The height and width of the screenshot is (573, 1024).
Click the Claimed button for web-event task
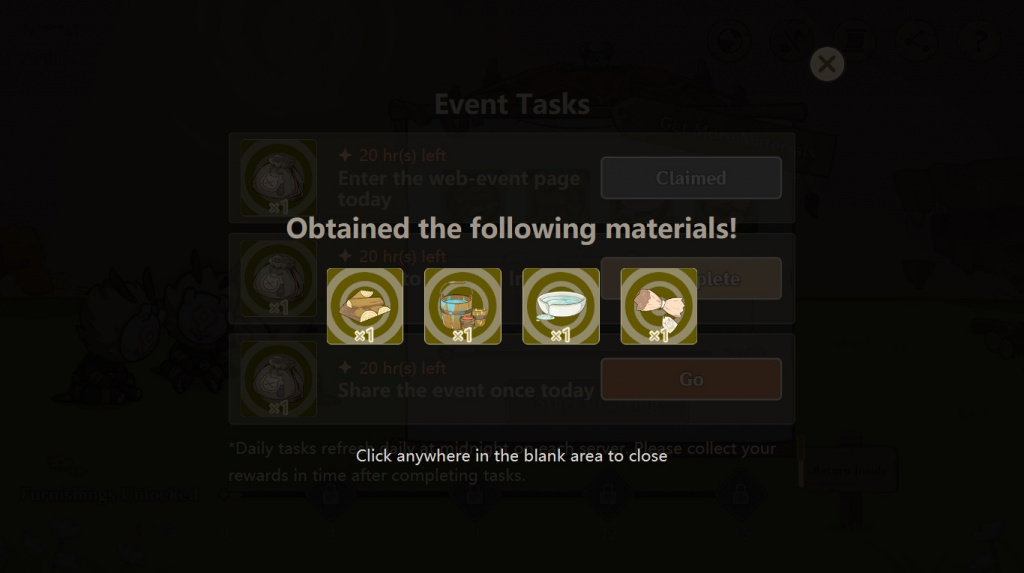[x=691, y=178]
